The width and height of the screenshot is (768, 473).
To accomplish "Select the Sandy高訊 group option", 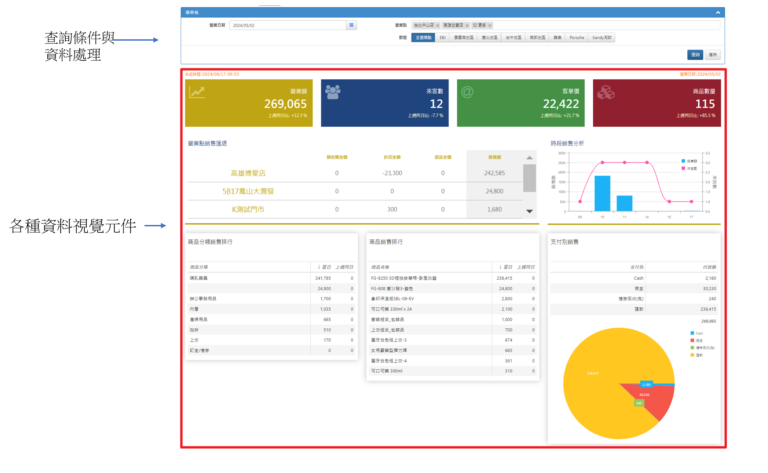I will (606, 37).
